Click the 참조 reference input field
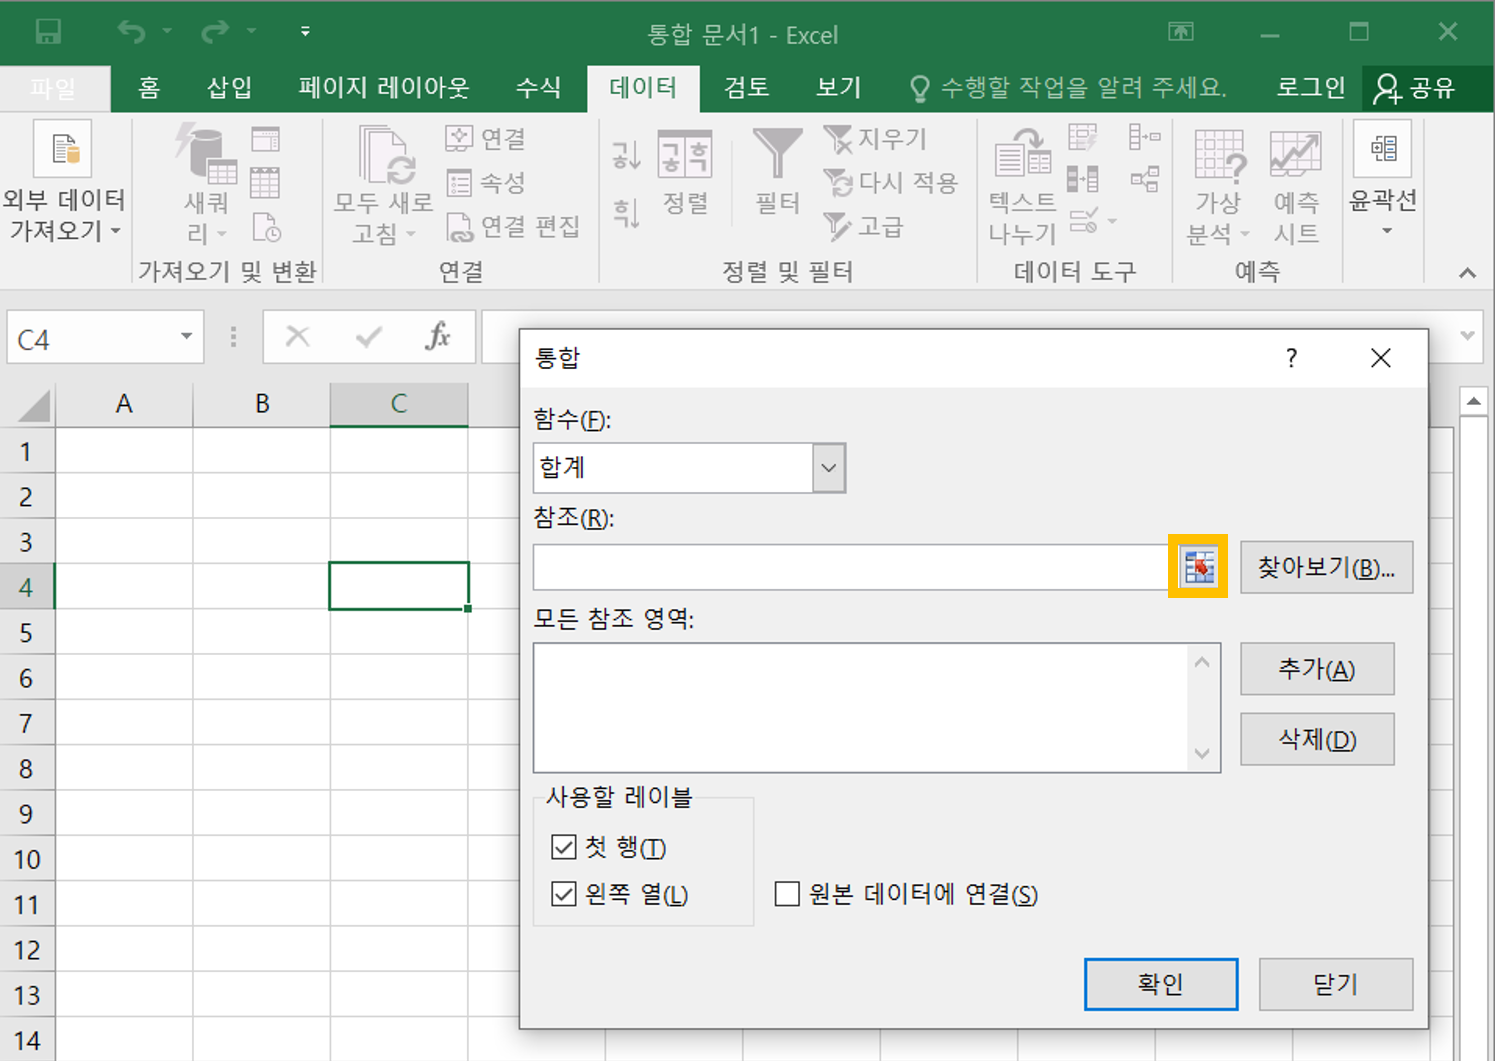This screenshot has height=1061, width=1495. (x=850, y=568)
